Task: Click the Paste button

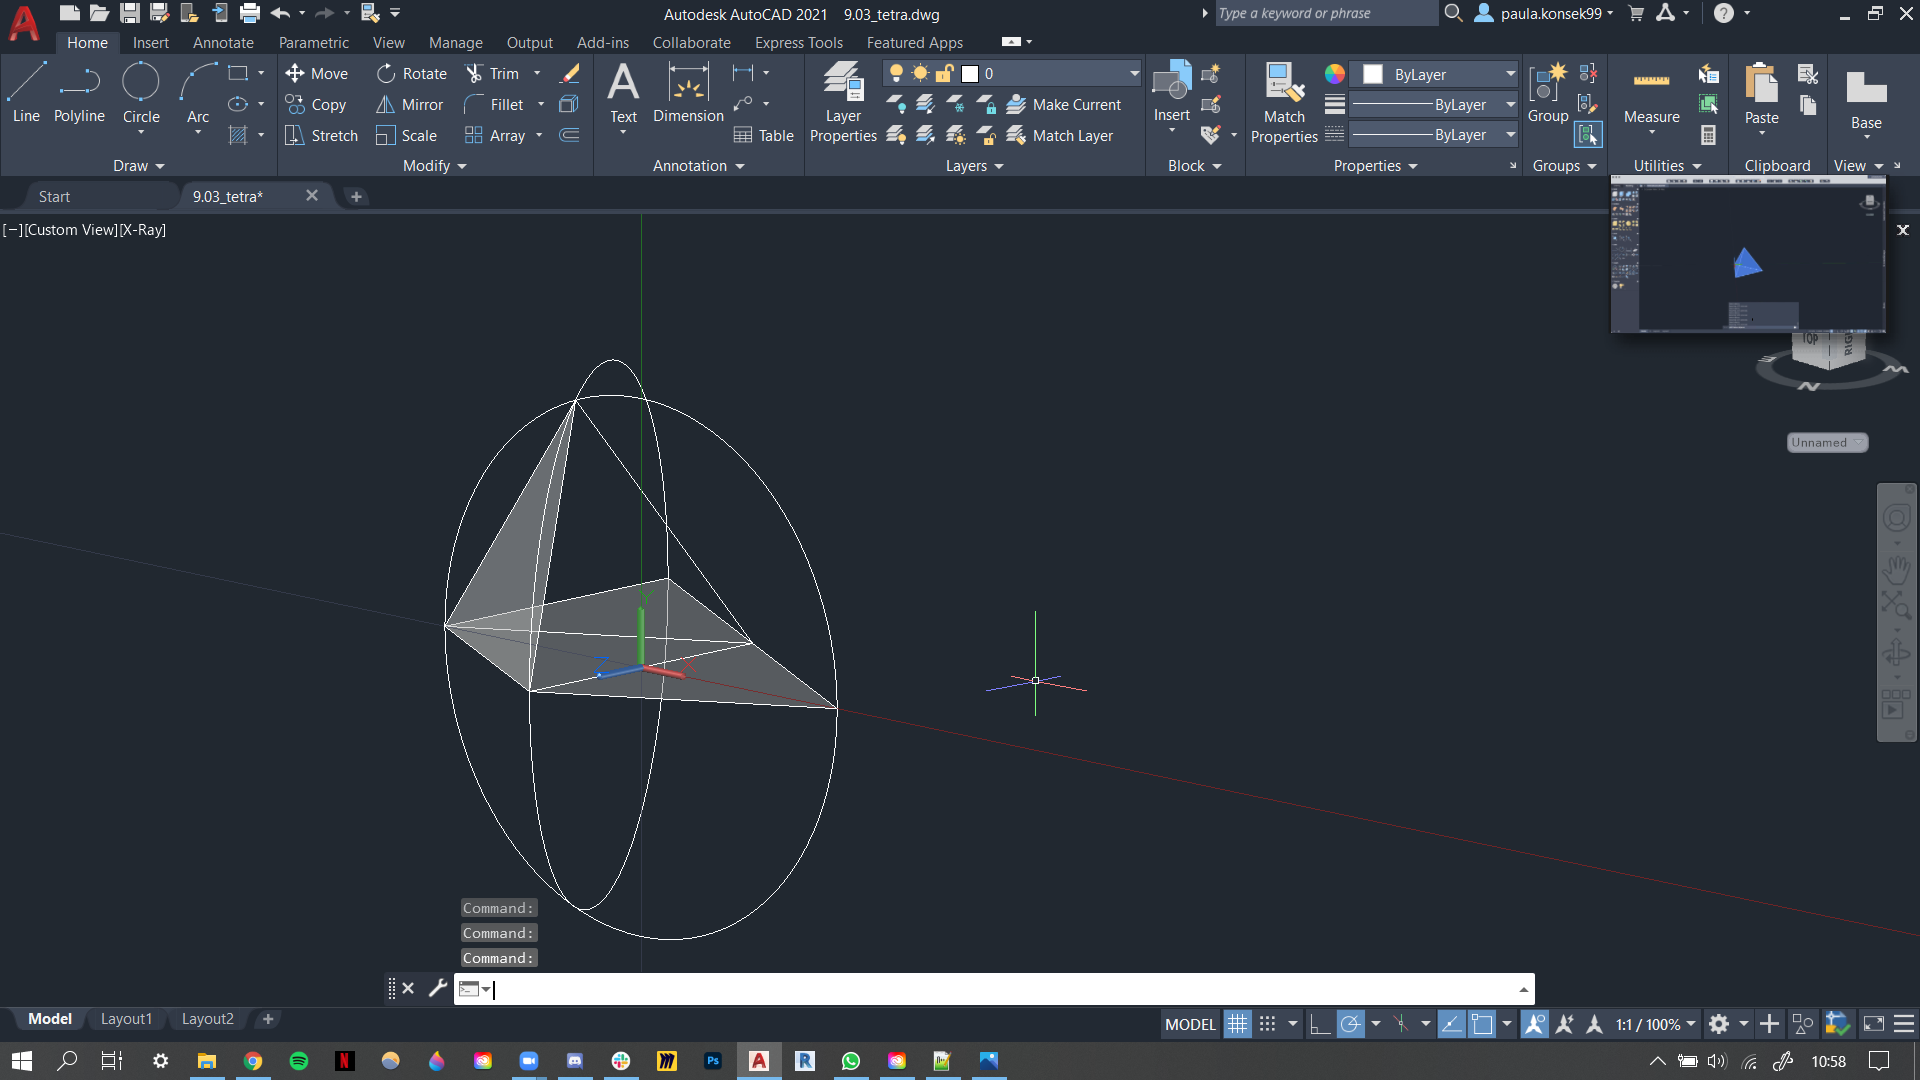Action: pos(1761,92)
